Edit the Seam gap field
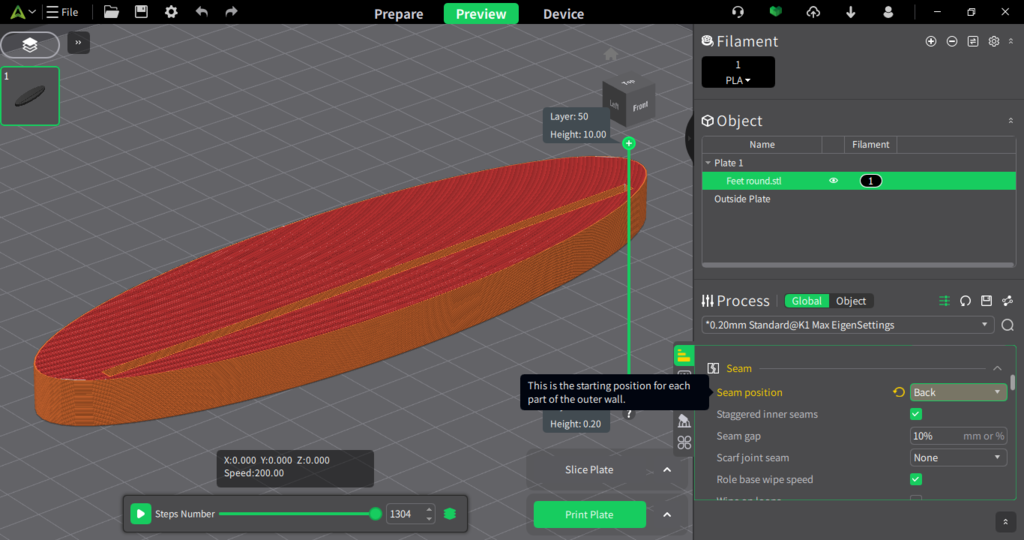The width and height of the screenshot is (1024, 540). coord(957,436)
